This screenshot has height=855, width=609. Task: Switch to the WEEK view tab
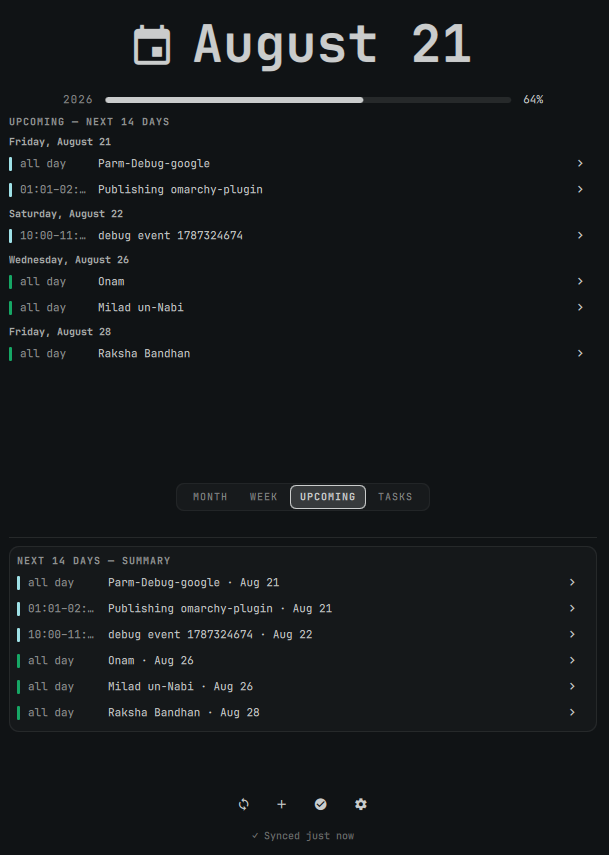263,497
